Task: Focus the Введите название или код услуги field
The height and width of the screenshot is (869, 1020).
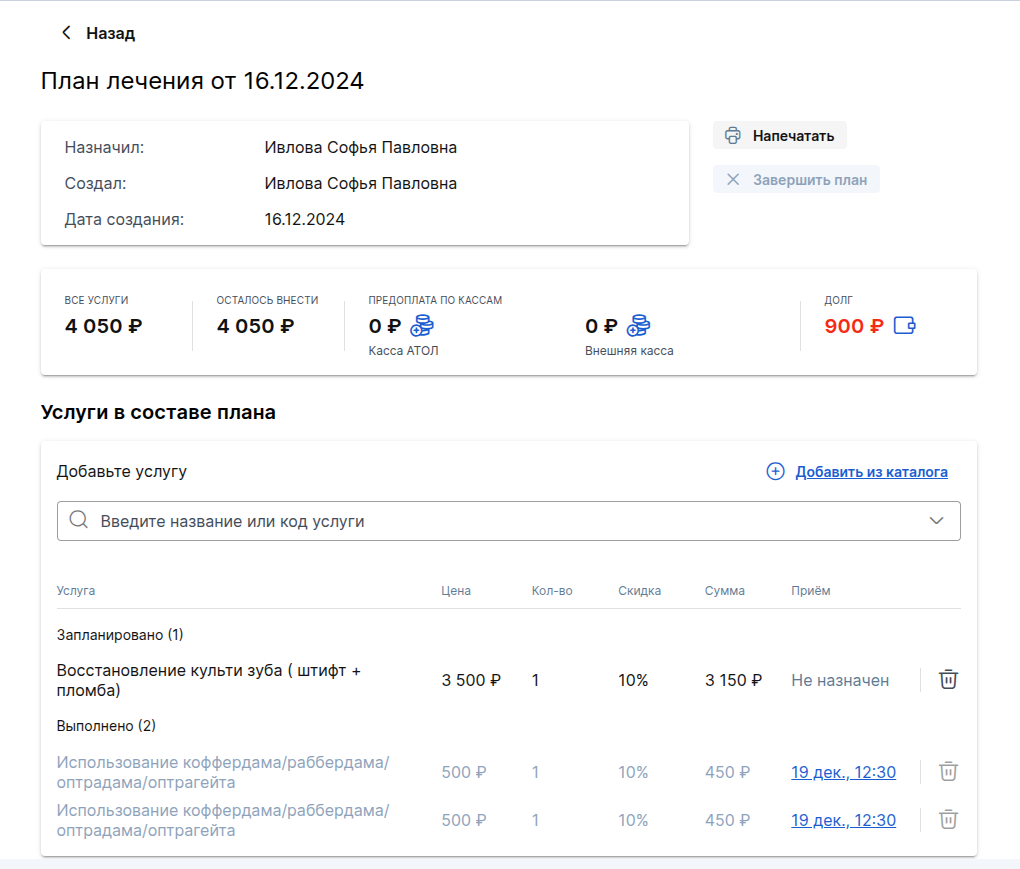Action: [x=509, y=521]
